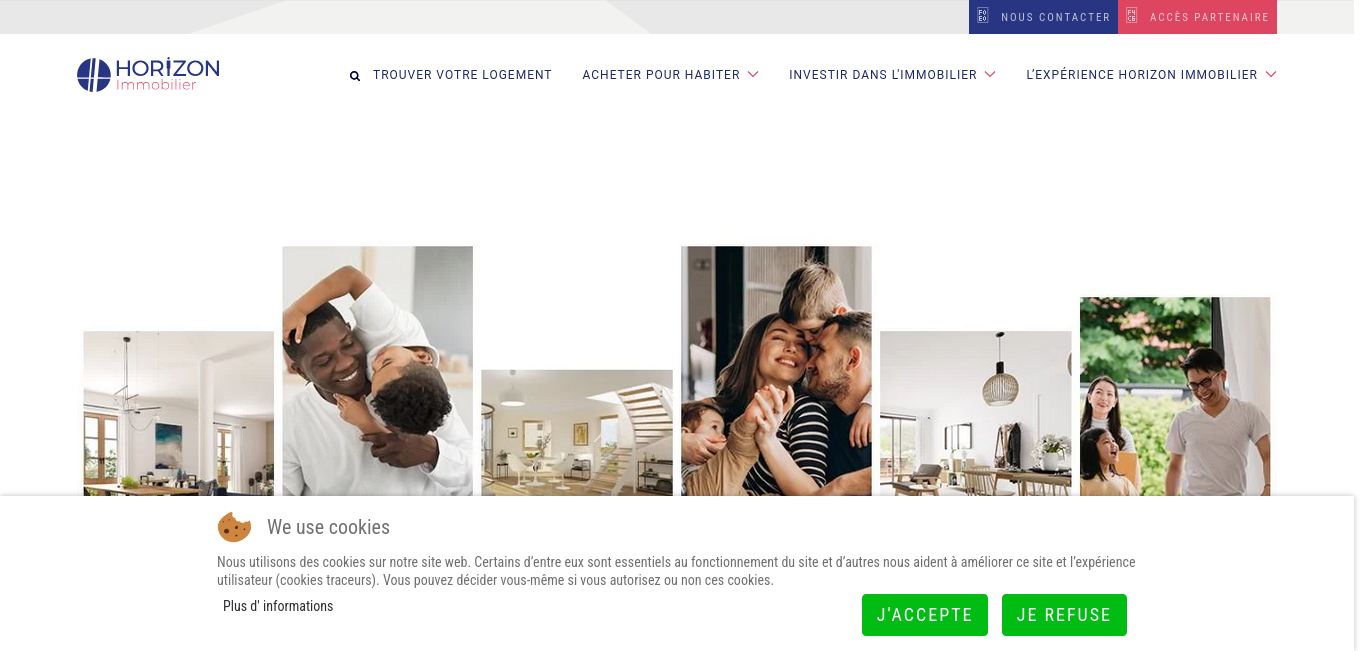Viewport: 1366px width, 651px height.
Task: Click the search magnifier icon
Action: [355, 76]
